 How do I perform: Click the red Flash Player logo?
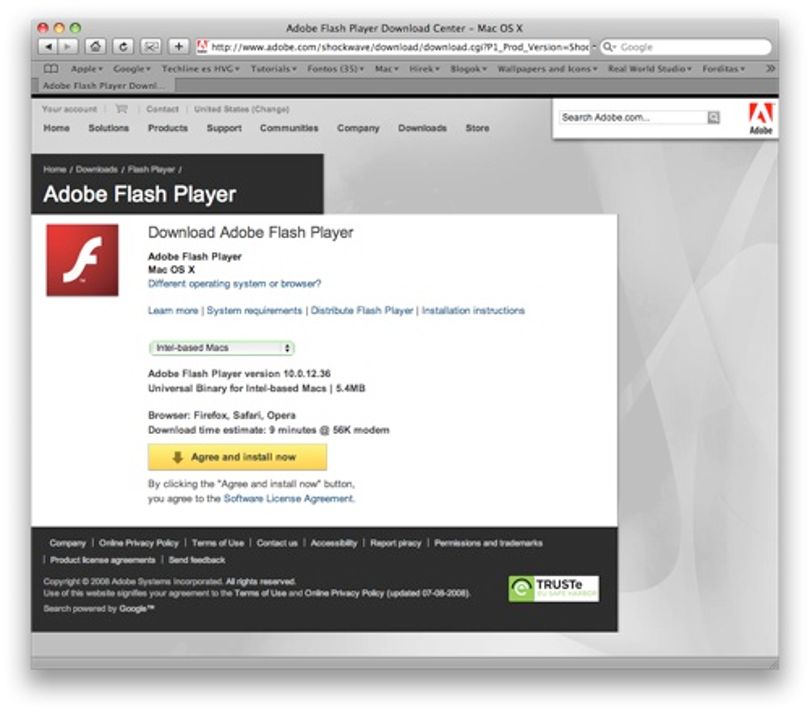pyautogui.click(x=82, y=260)
